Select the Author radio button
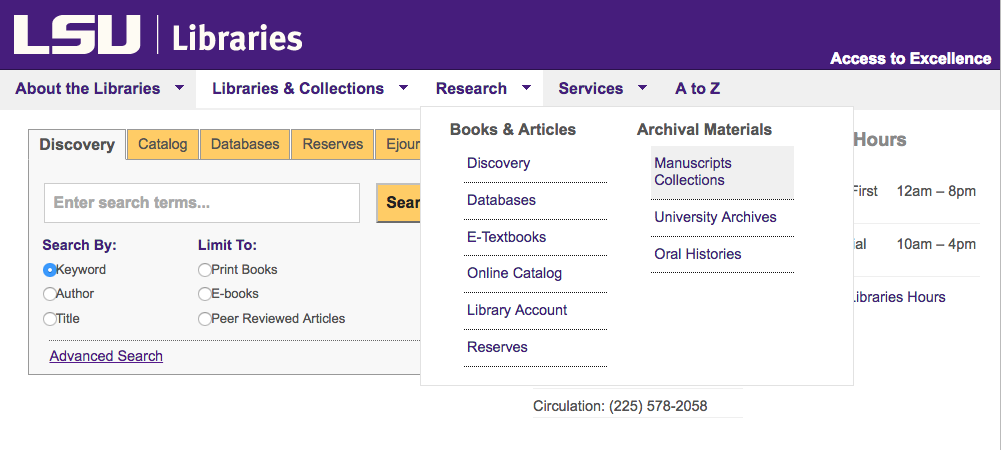The height and width of the screenshot is (450, 1001). (50, 294)
